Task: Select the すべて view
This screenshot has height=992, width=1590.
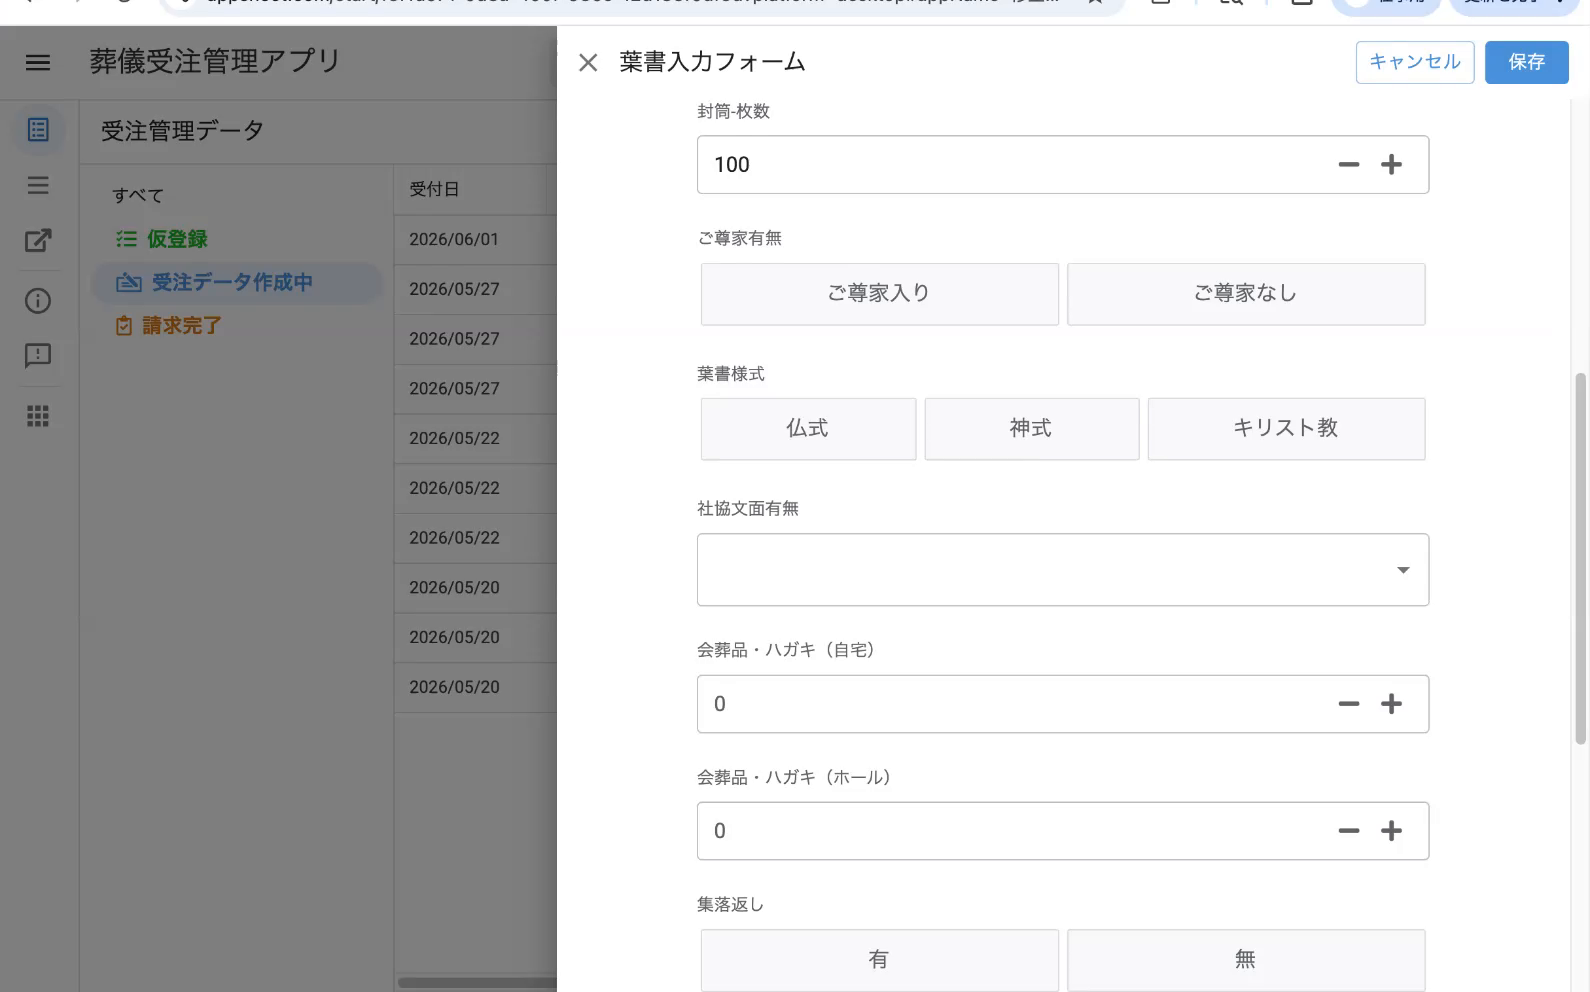Action: click(x=138, y=196)
